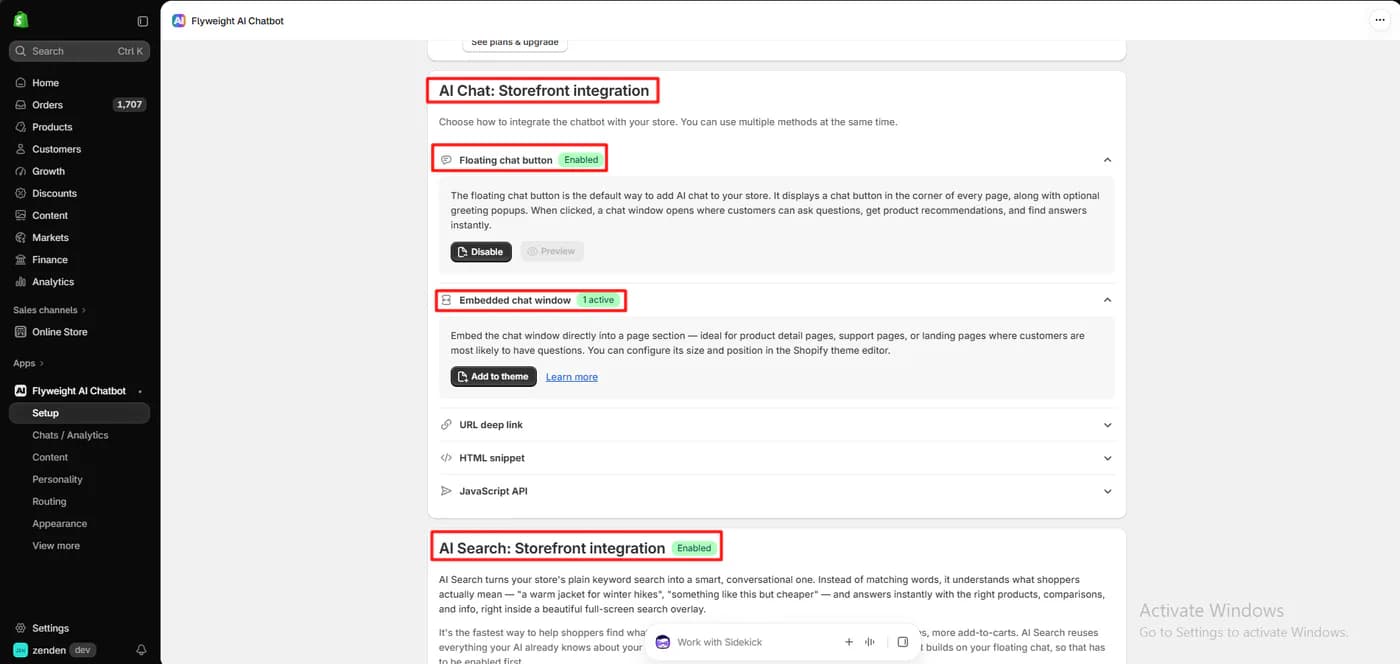
Task: Click See plans & upgrade button
Action: [515, 42]
